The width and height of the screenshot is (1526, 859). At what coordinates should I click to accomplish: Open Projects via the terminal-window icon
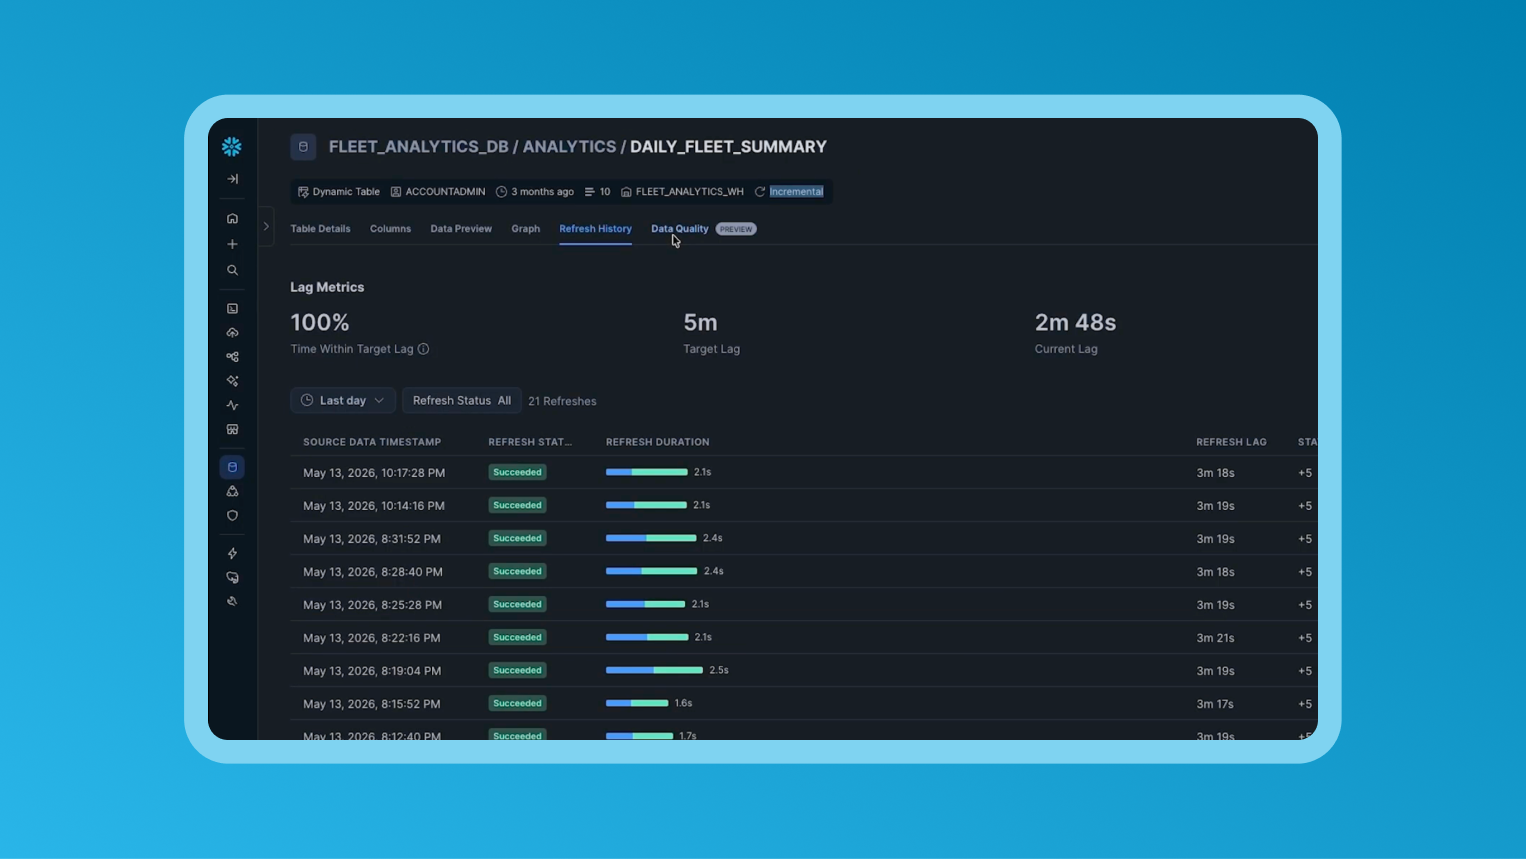pos(232,309)
